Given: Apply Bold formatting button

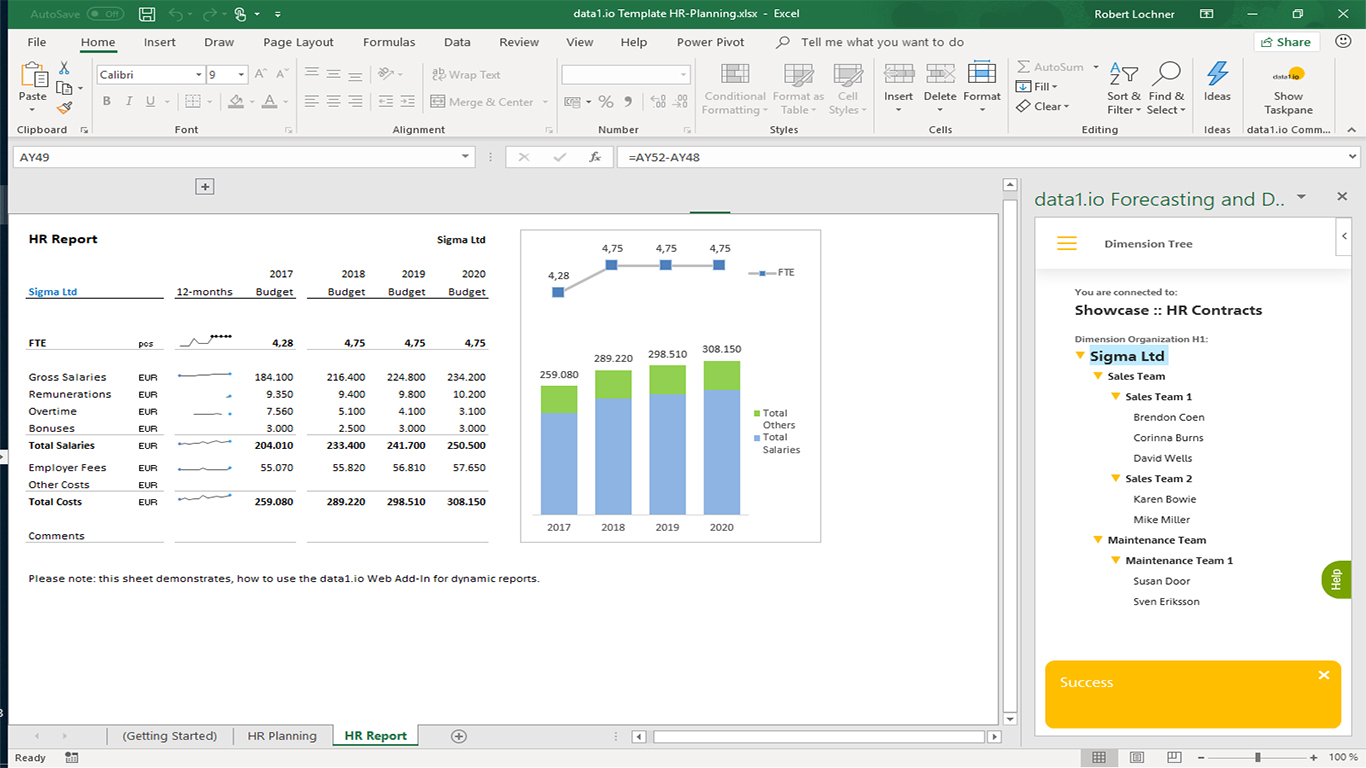Looking at the screenshot, I should point(106,101).
